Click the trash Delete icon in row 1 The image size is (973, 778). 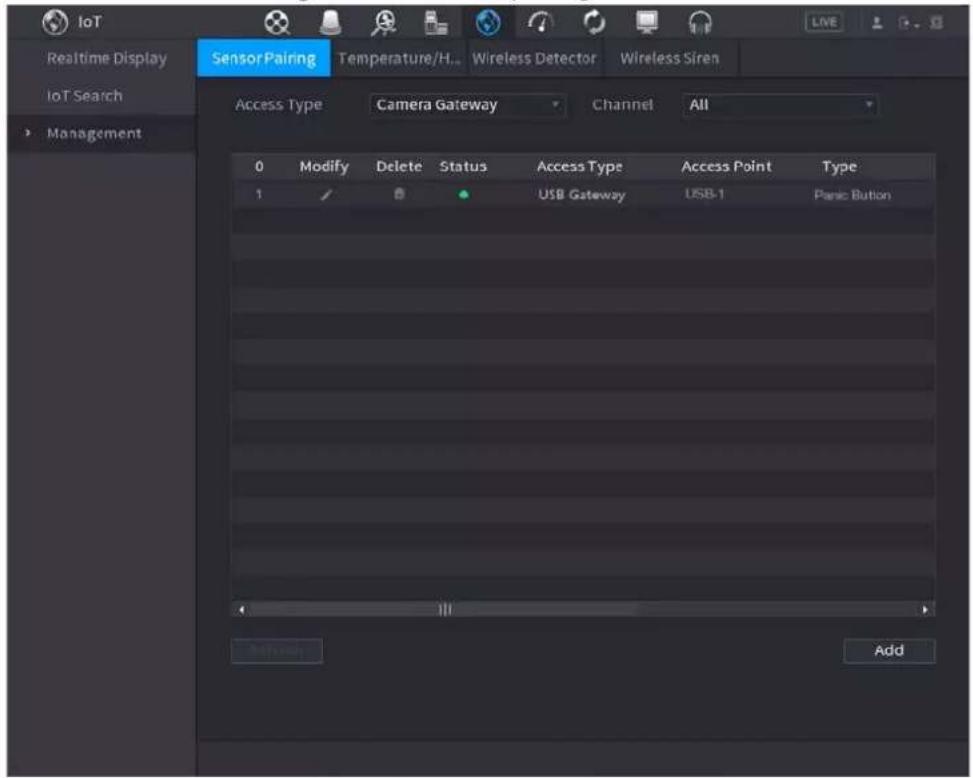click(399, 194)
